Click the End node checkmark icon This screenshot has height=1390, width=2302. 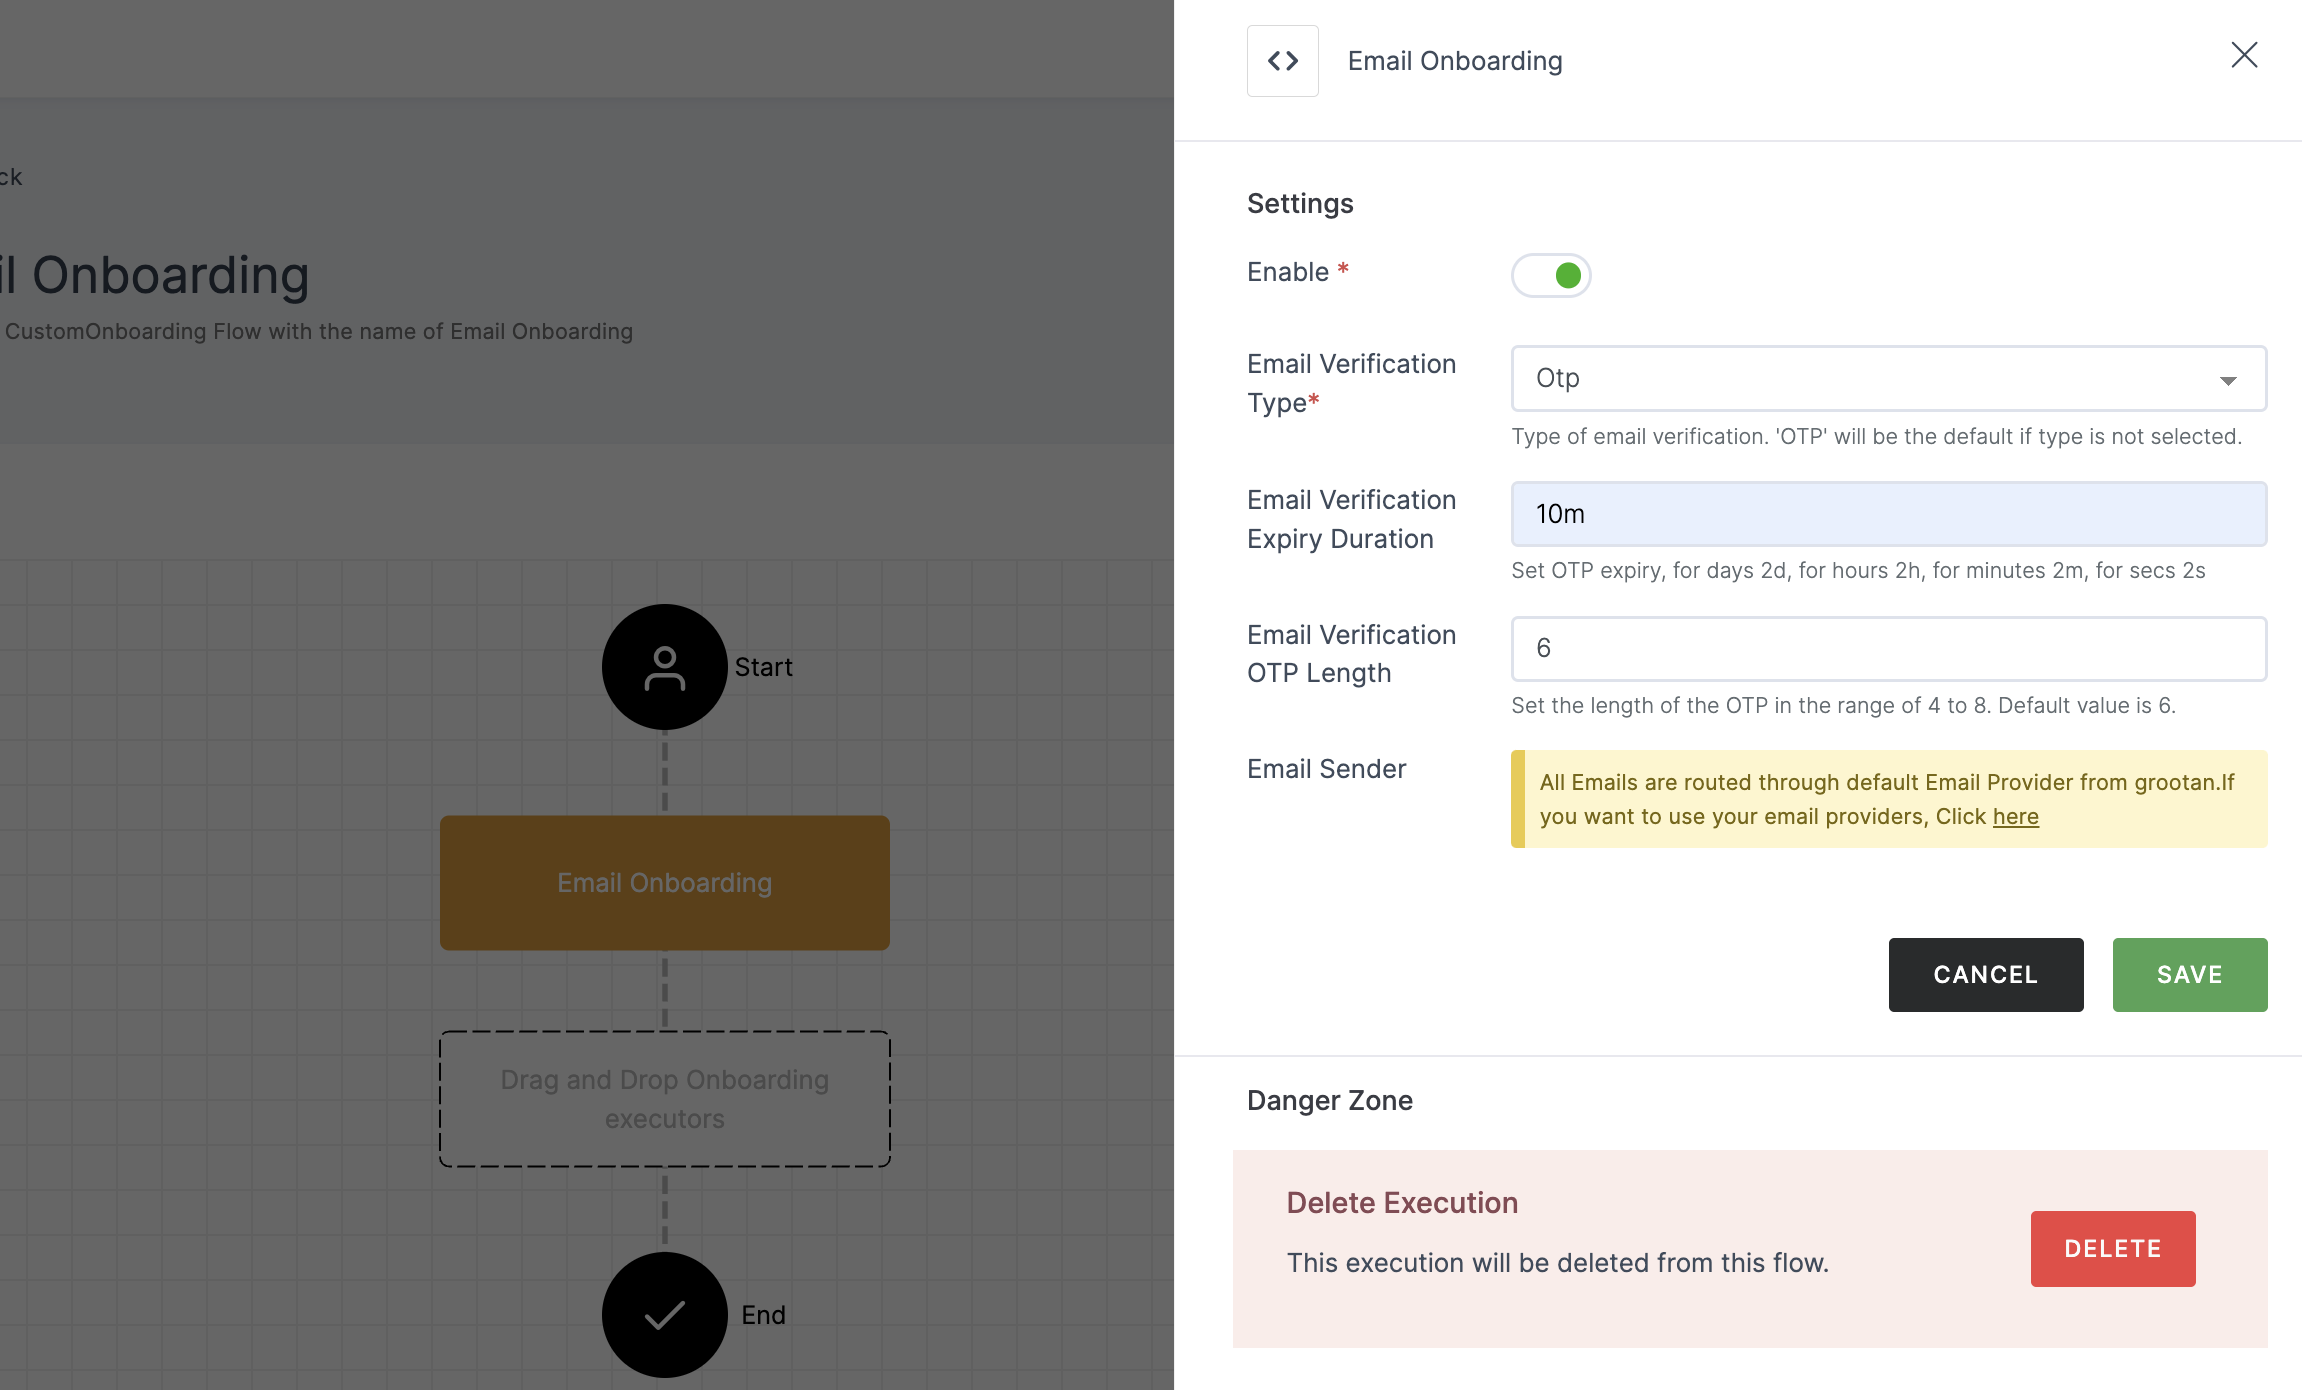click(664, 1313)
